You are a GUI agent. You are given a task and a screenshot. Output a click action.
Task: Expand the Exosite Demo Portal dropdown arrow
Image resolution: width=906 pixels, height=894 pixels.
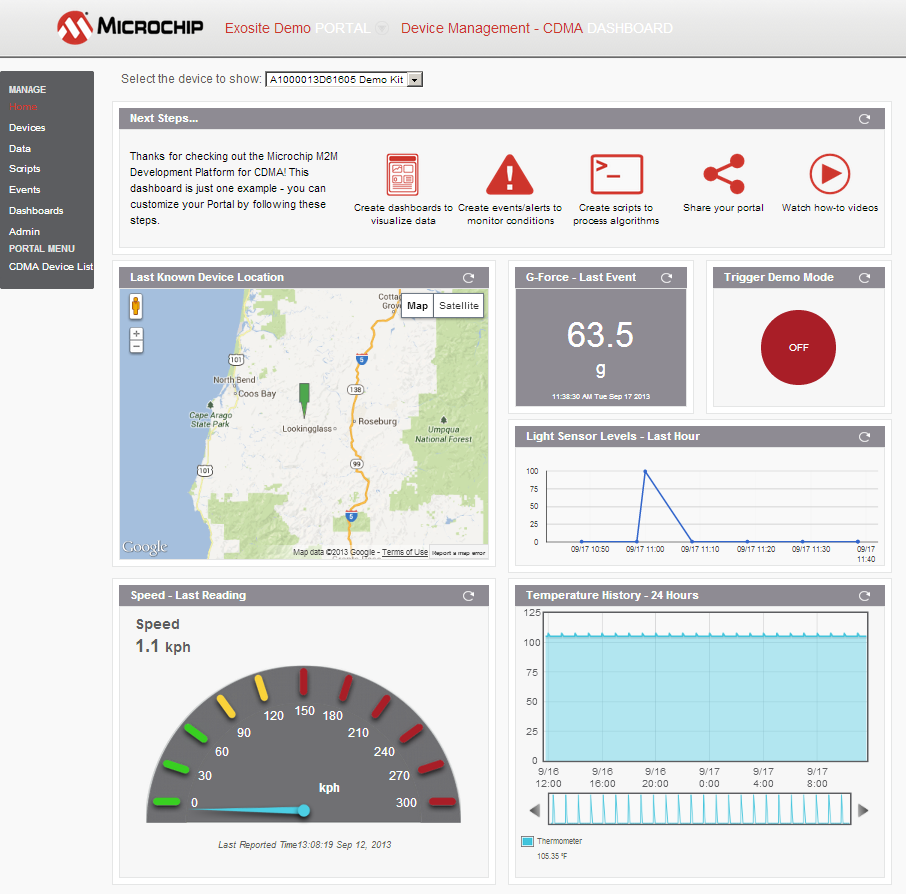(381, 29)
